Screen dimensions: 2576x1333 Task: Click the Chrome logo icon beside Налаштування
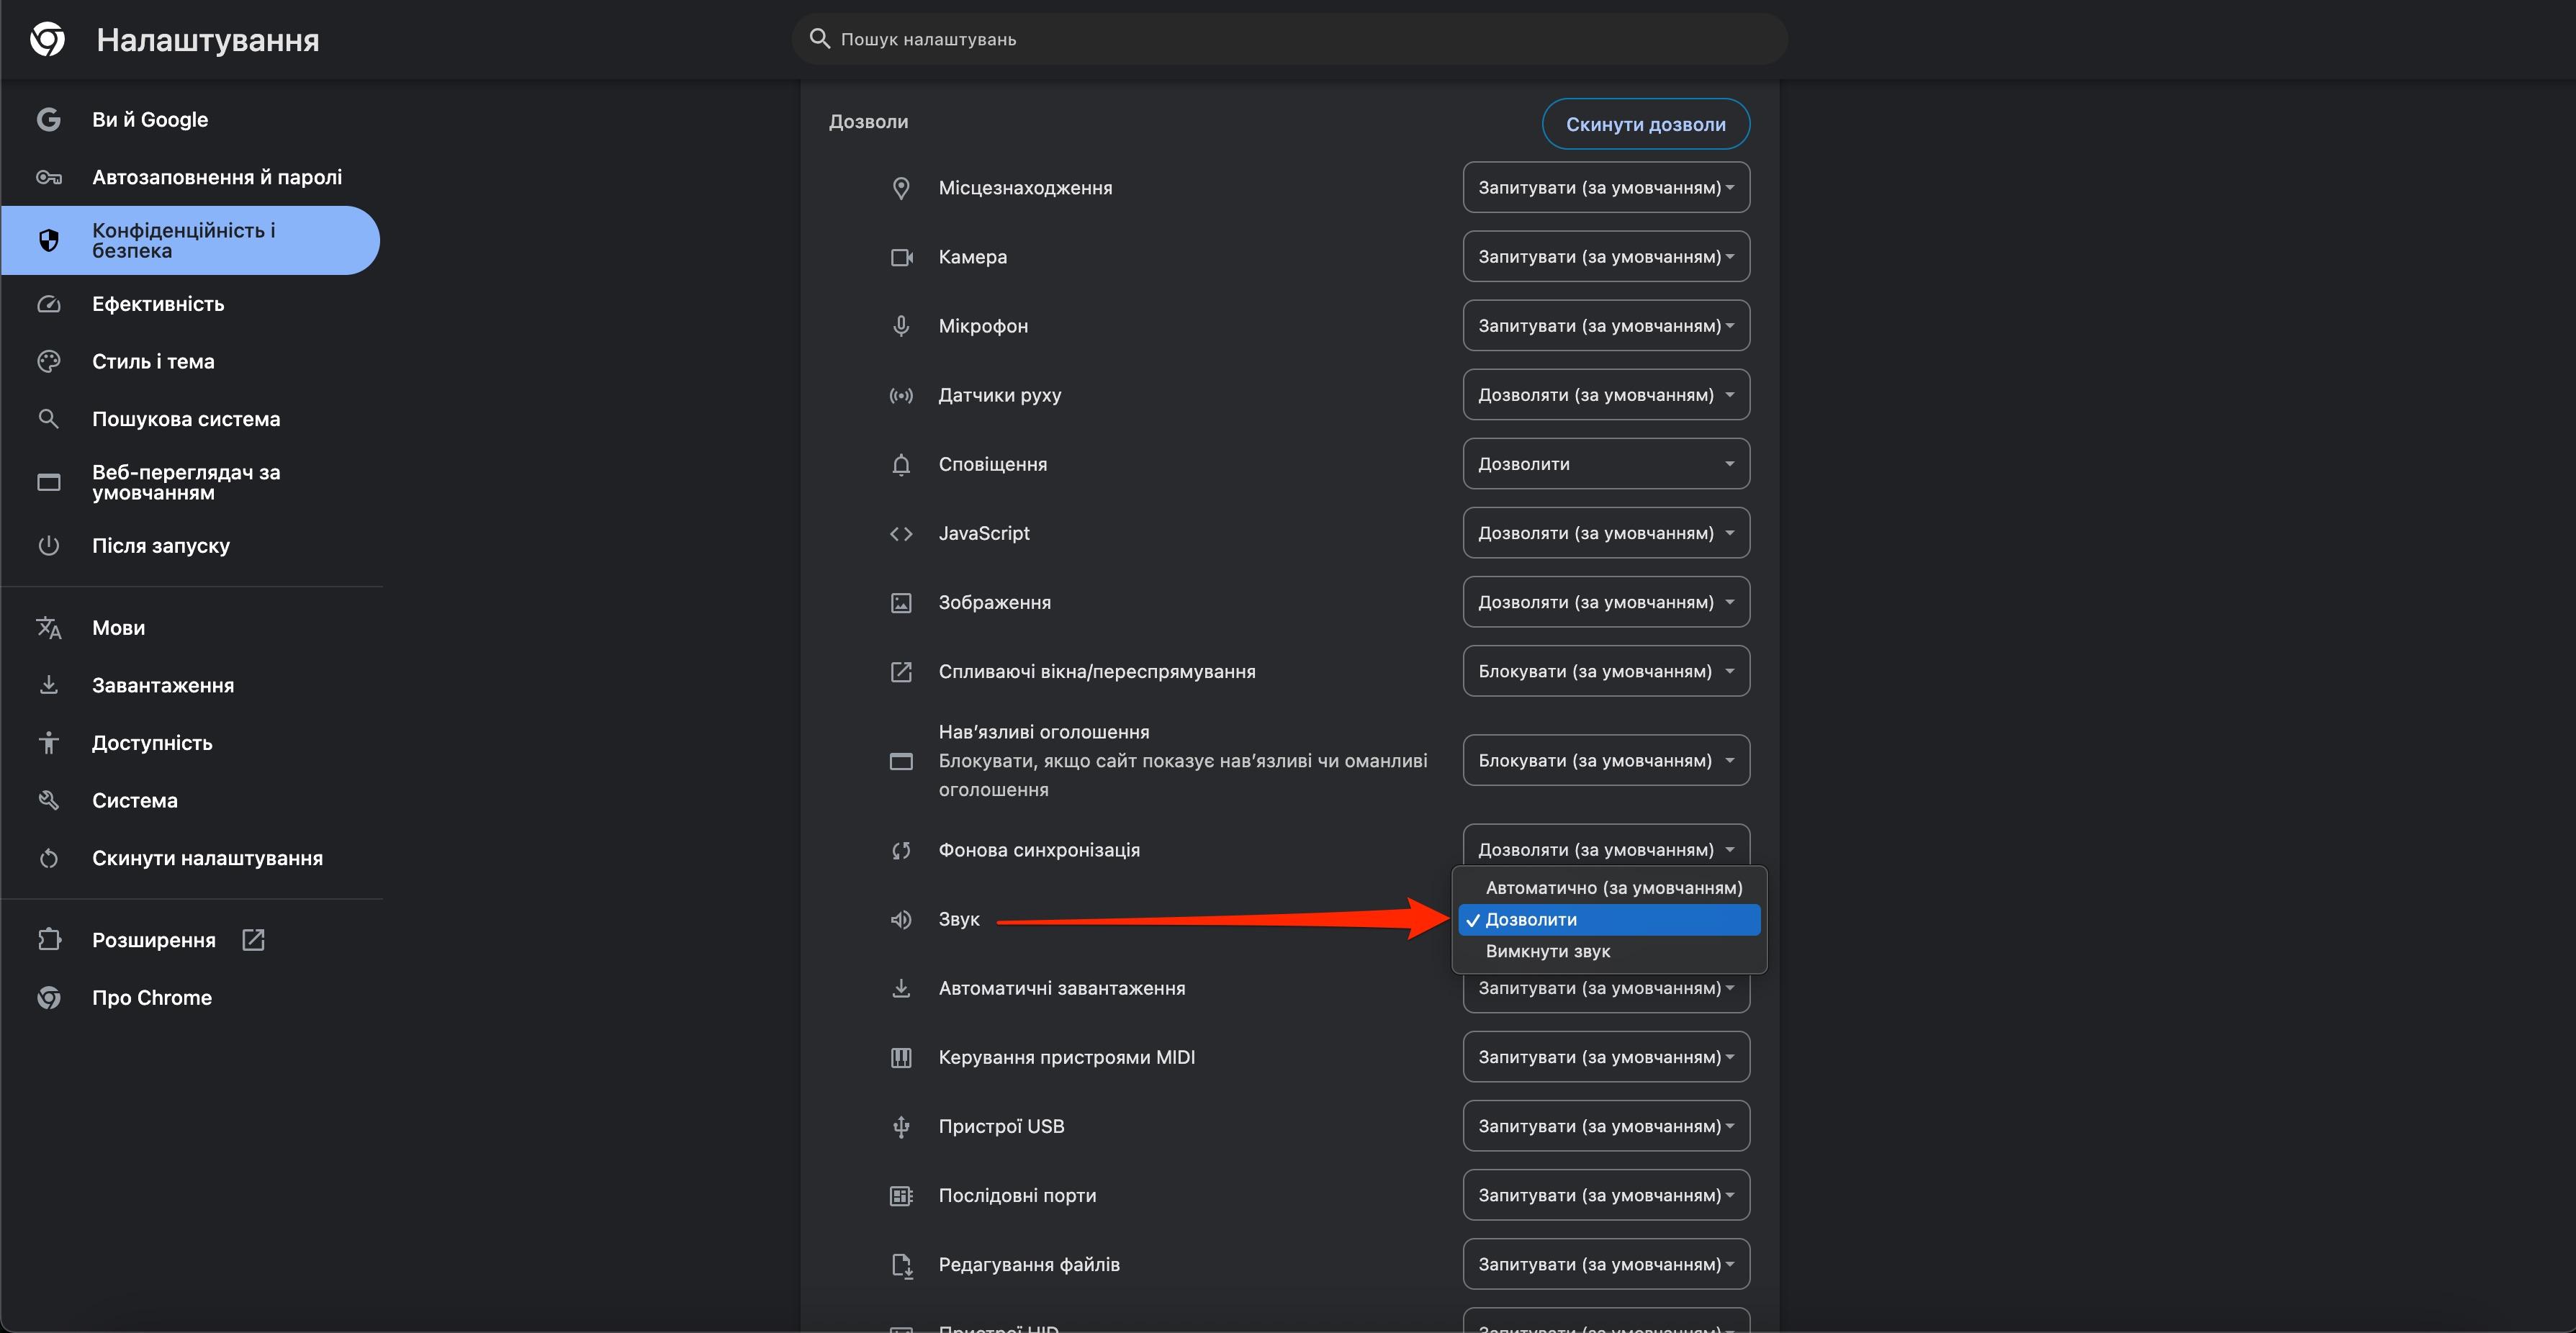tap(47, 39)
